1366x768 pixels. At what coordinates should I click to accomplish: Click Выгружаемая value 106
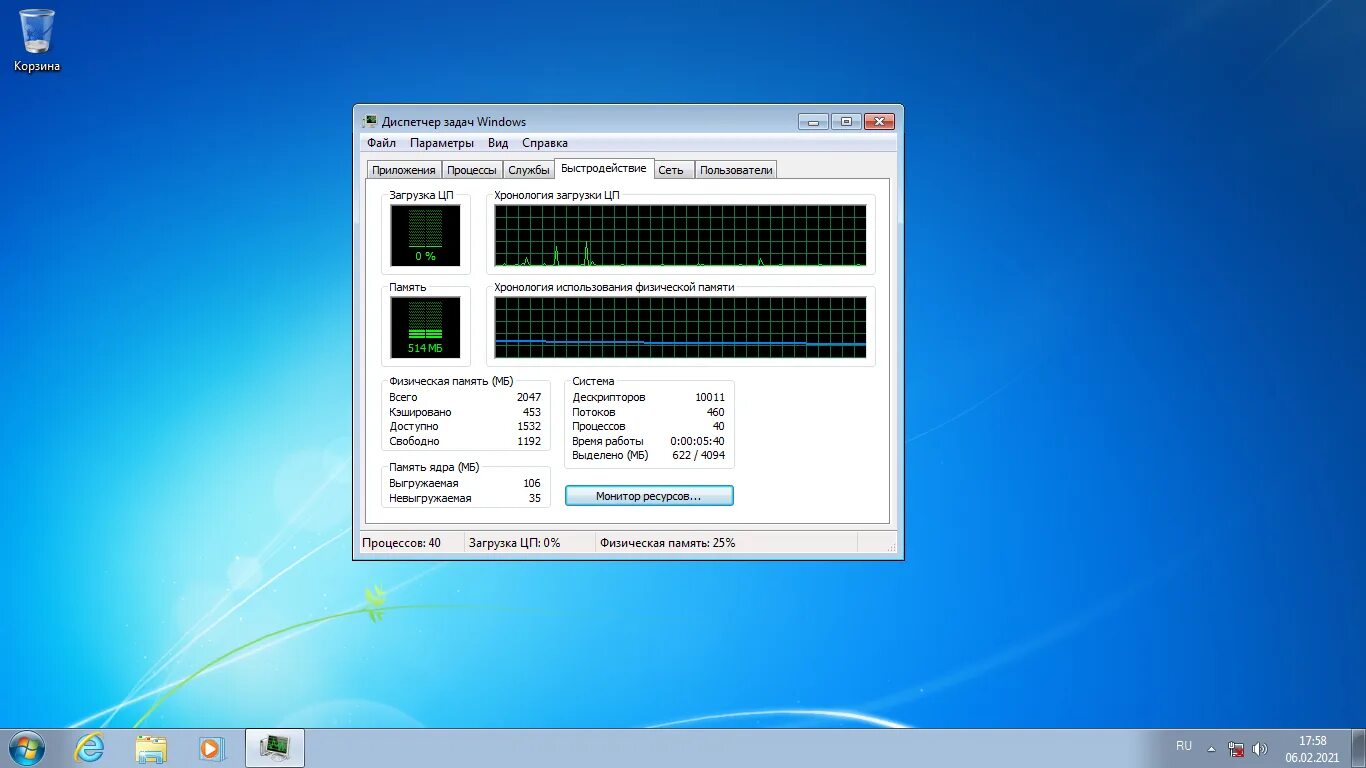coord(532,483)
